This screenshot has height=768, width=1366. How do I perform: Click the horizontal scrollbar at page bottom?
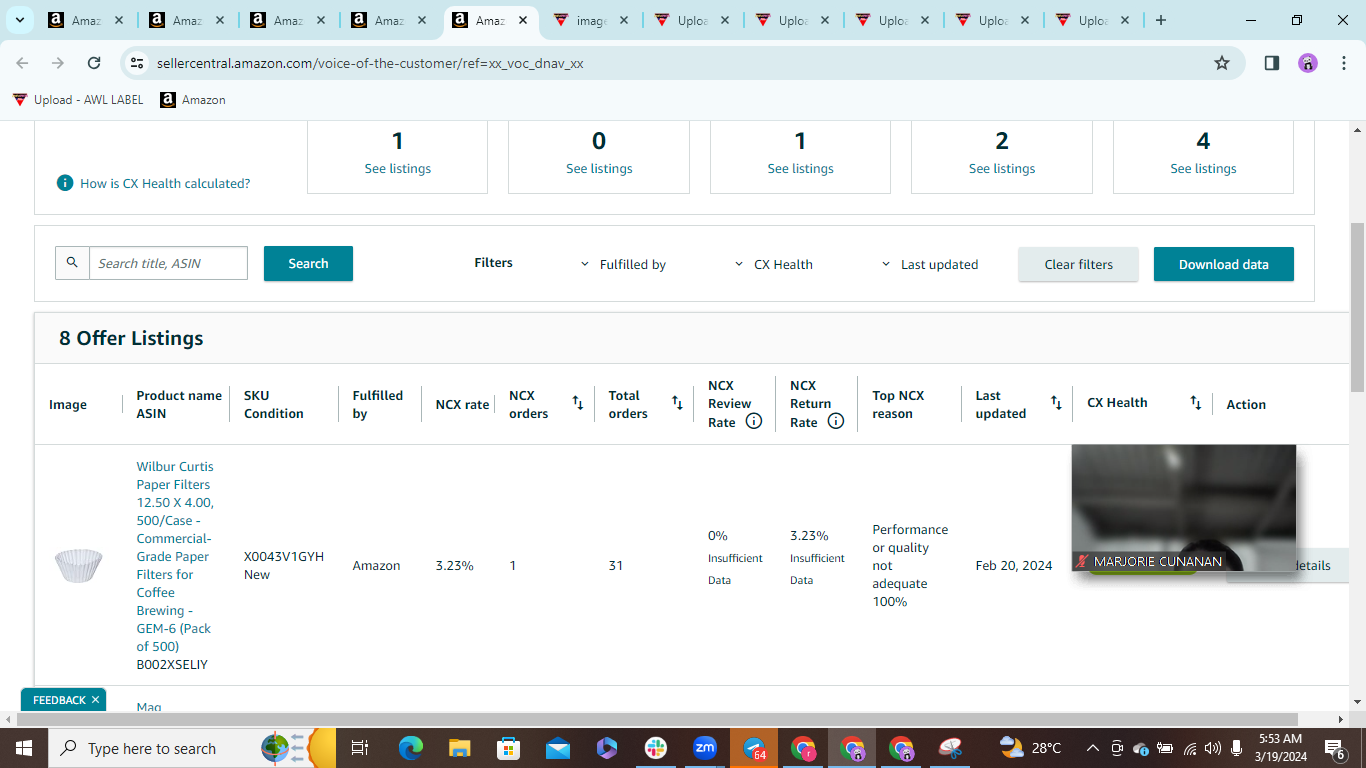[656, 719]
